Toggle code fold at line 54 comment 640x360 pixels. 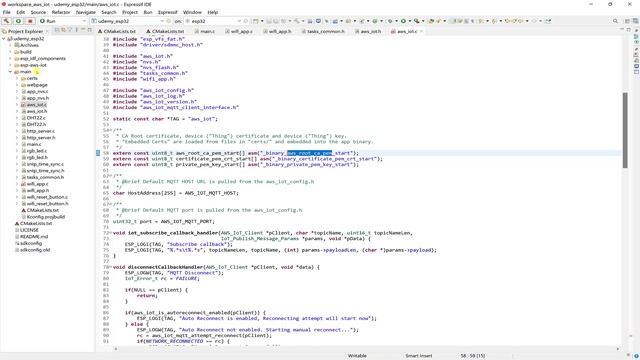click(111, 130)
